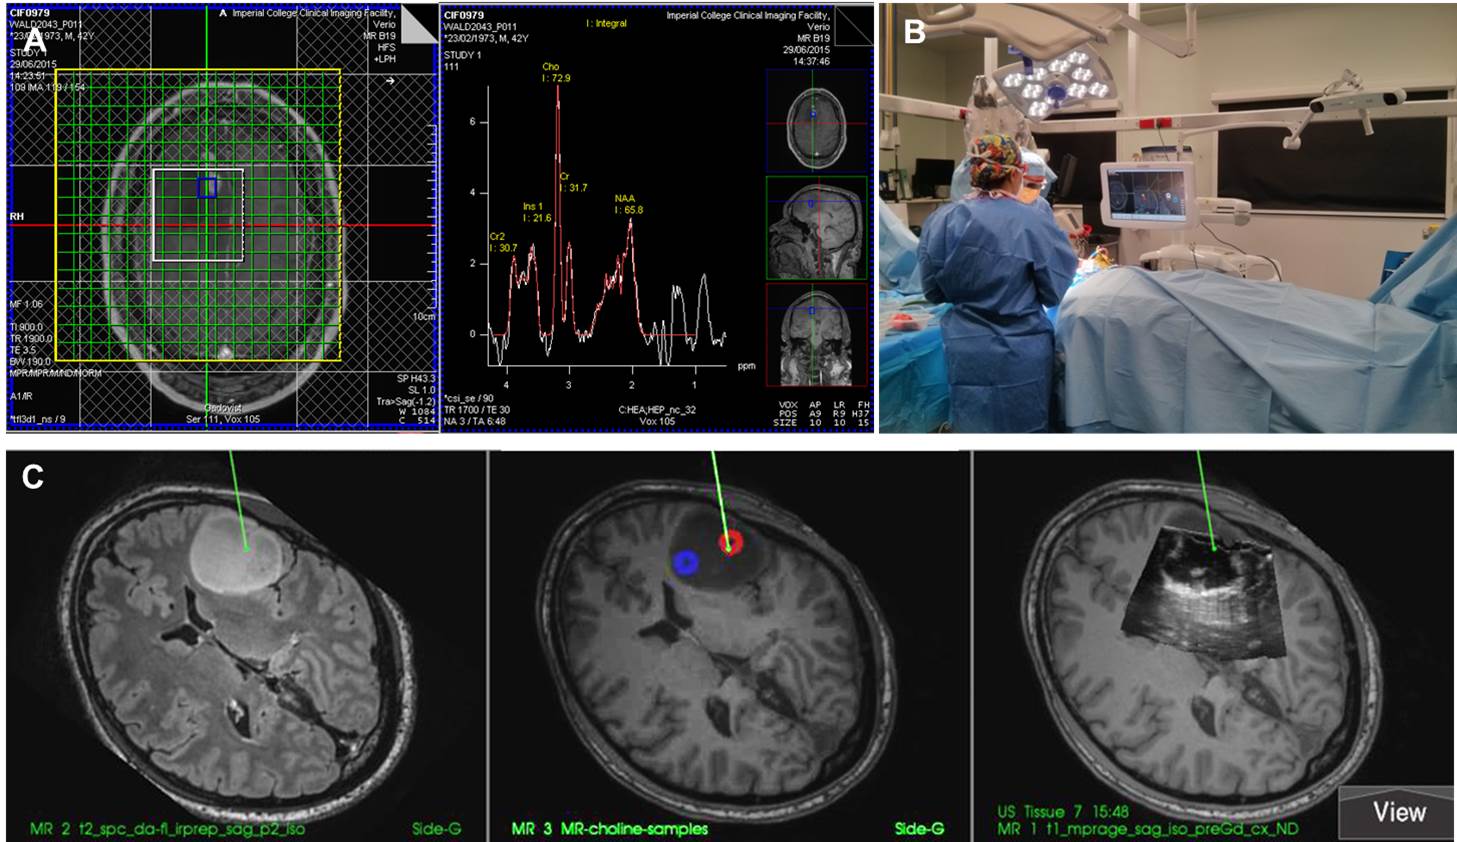Click the ultrasound overlay on the right MRI

tap(1200, 600)
